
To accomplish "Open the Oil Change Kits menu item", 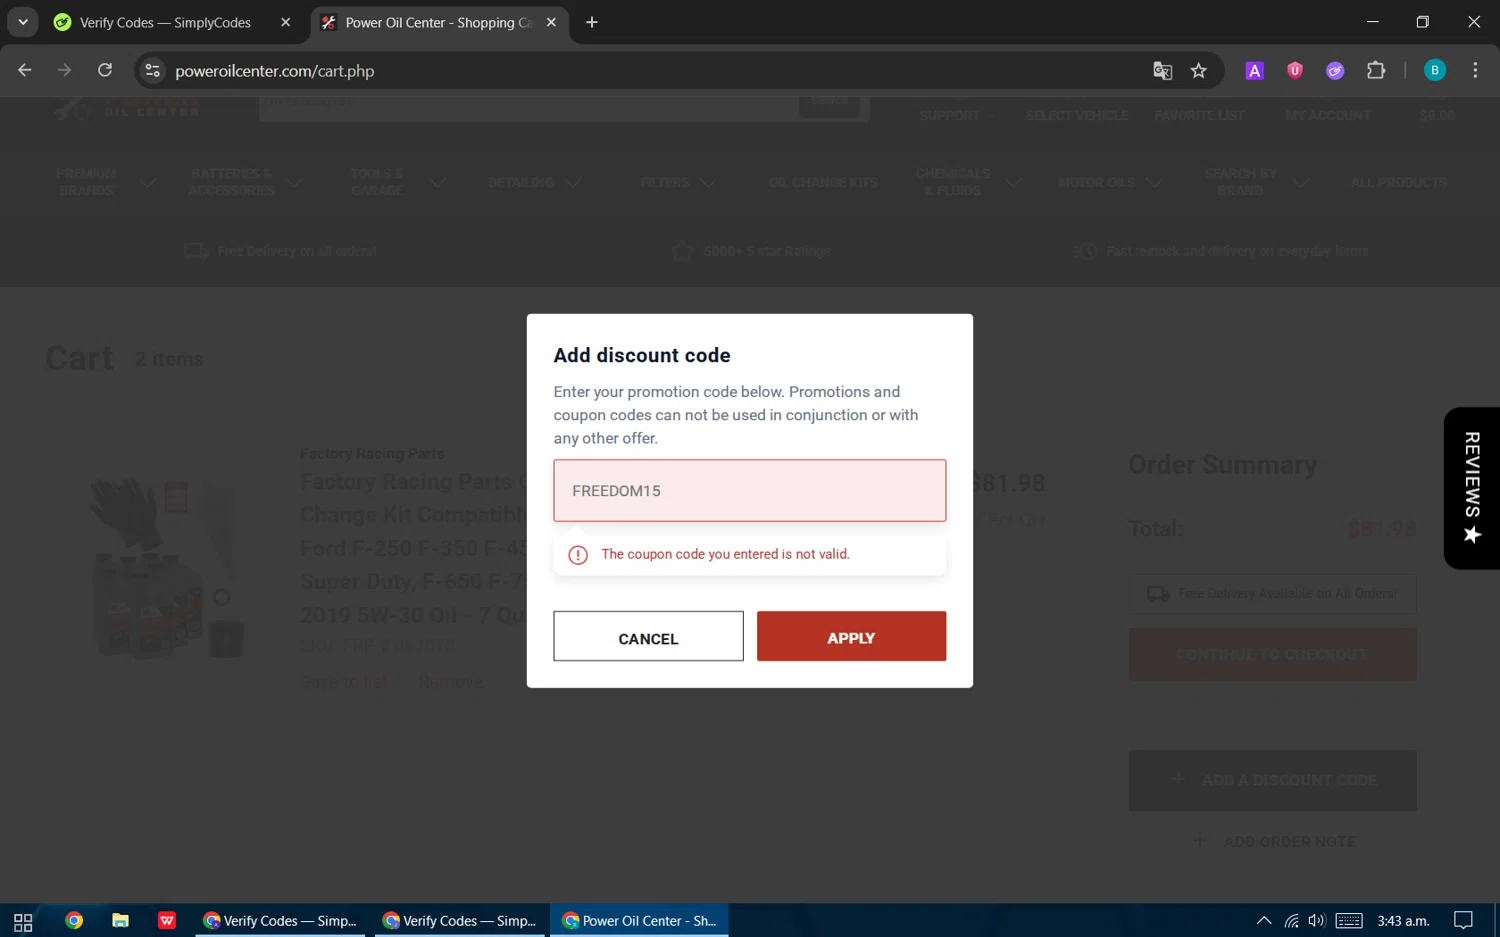I will pos(823,183).
